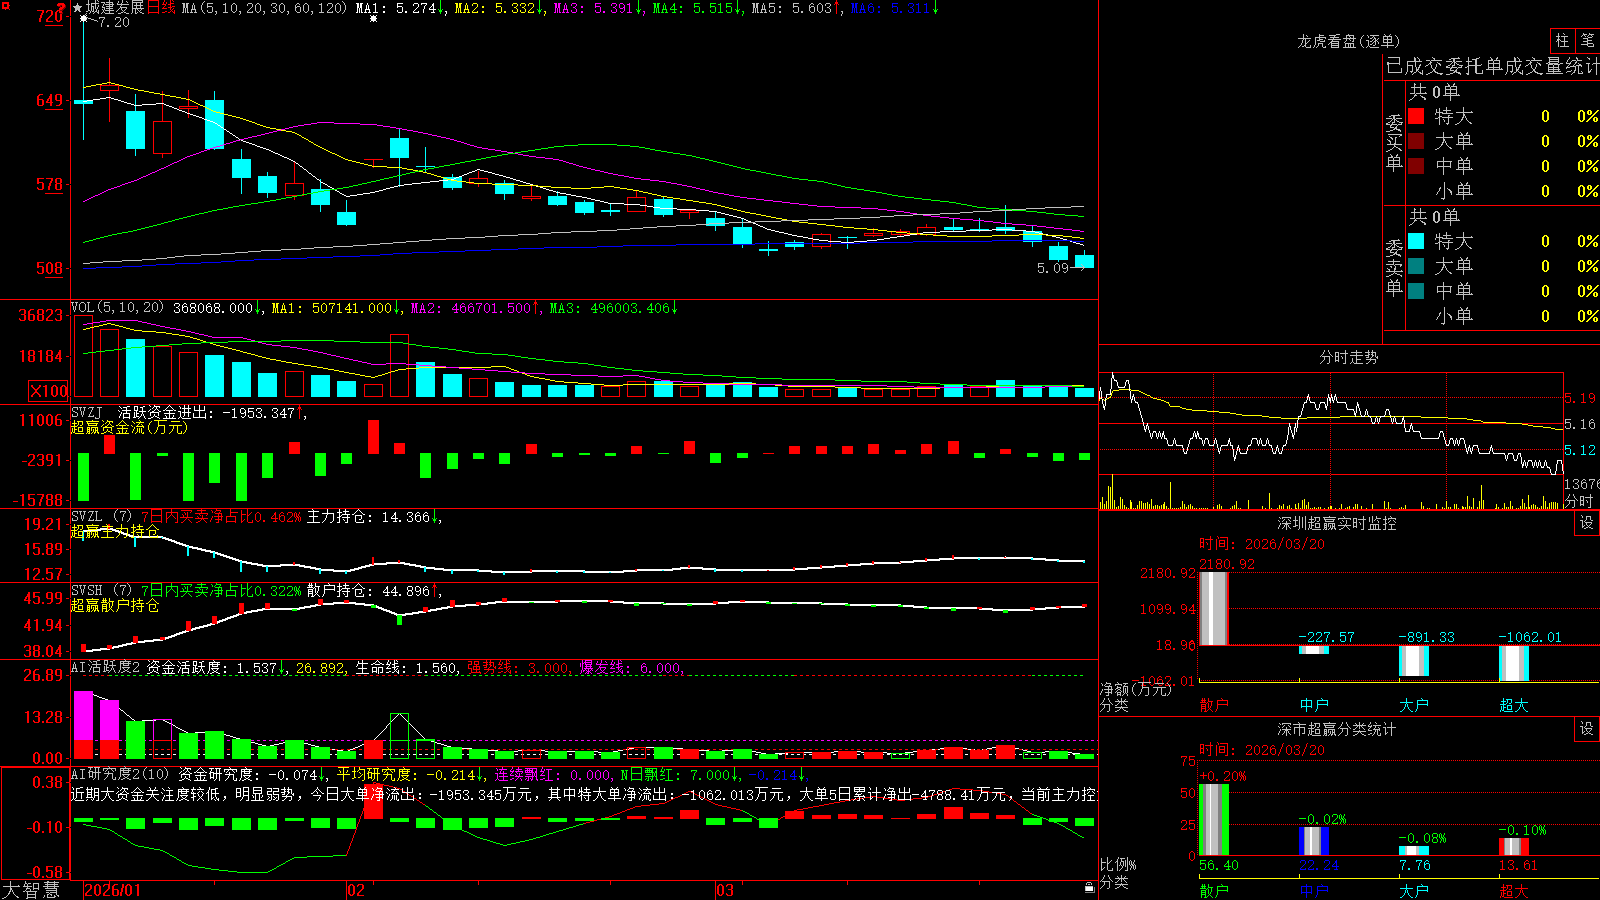Click the 7.20 high price annotation
Screen dimensions: 1600x900
[x=114, y=22]
